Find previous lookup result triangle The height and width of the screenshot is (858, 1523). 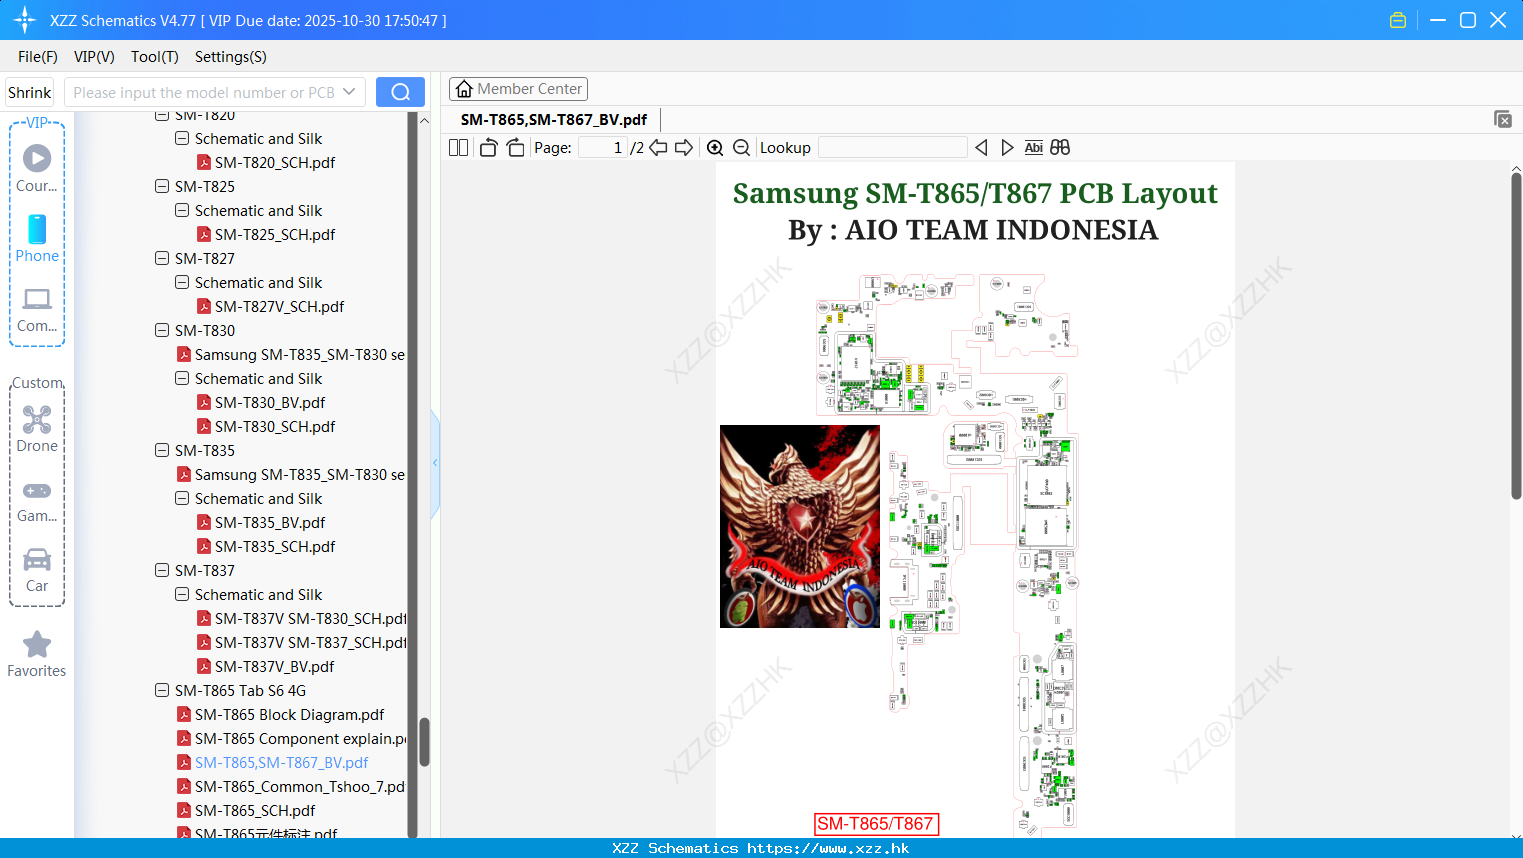click(x=981, y=147)
